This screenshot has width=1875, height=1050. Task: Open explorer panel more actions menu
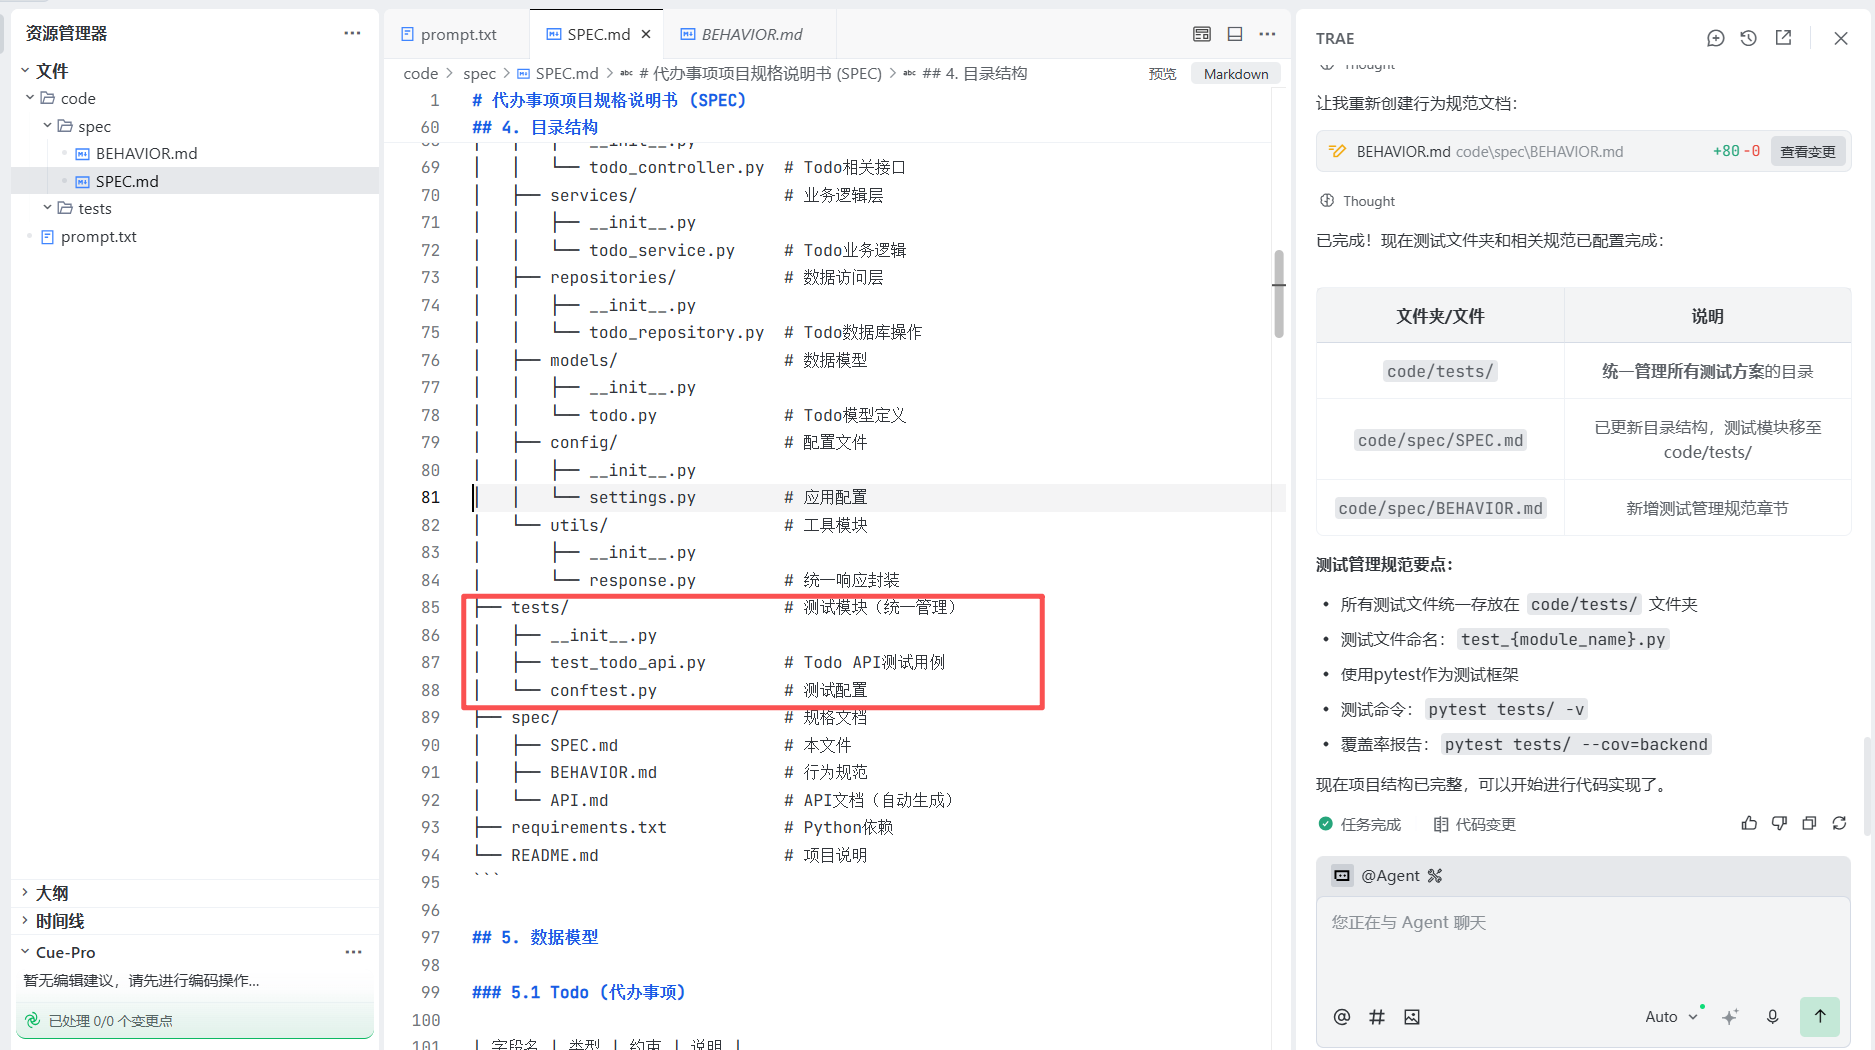pos(352,33)
